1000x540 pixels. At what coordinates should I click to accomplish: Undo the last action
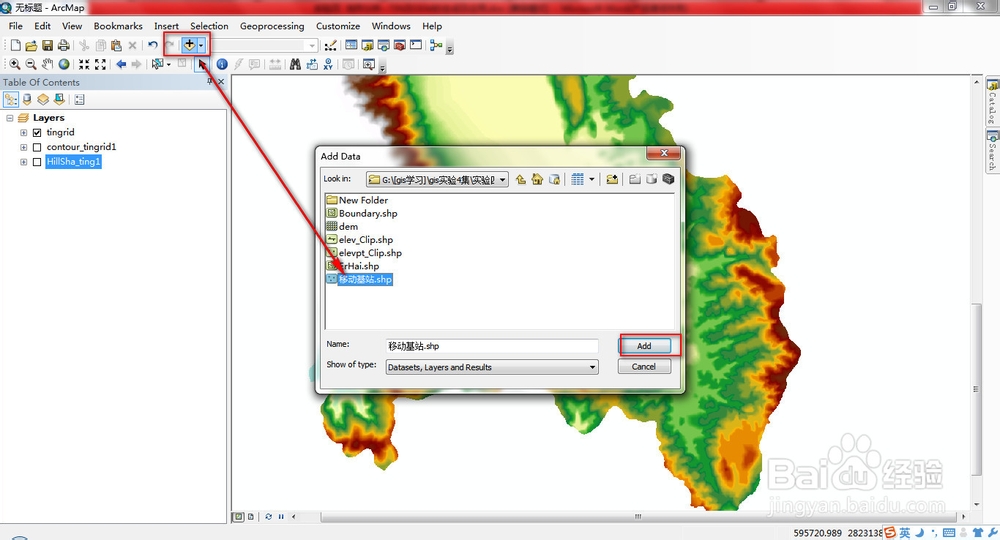[x=152, y=45]
